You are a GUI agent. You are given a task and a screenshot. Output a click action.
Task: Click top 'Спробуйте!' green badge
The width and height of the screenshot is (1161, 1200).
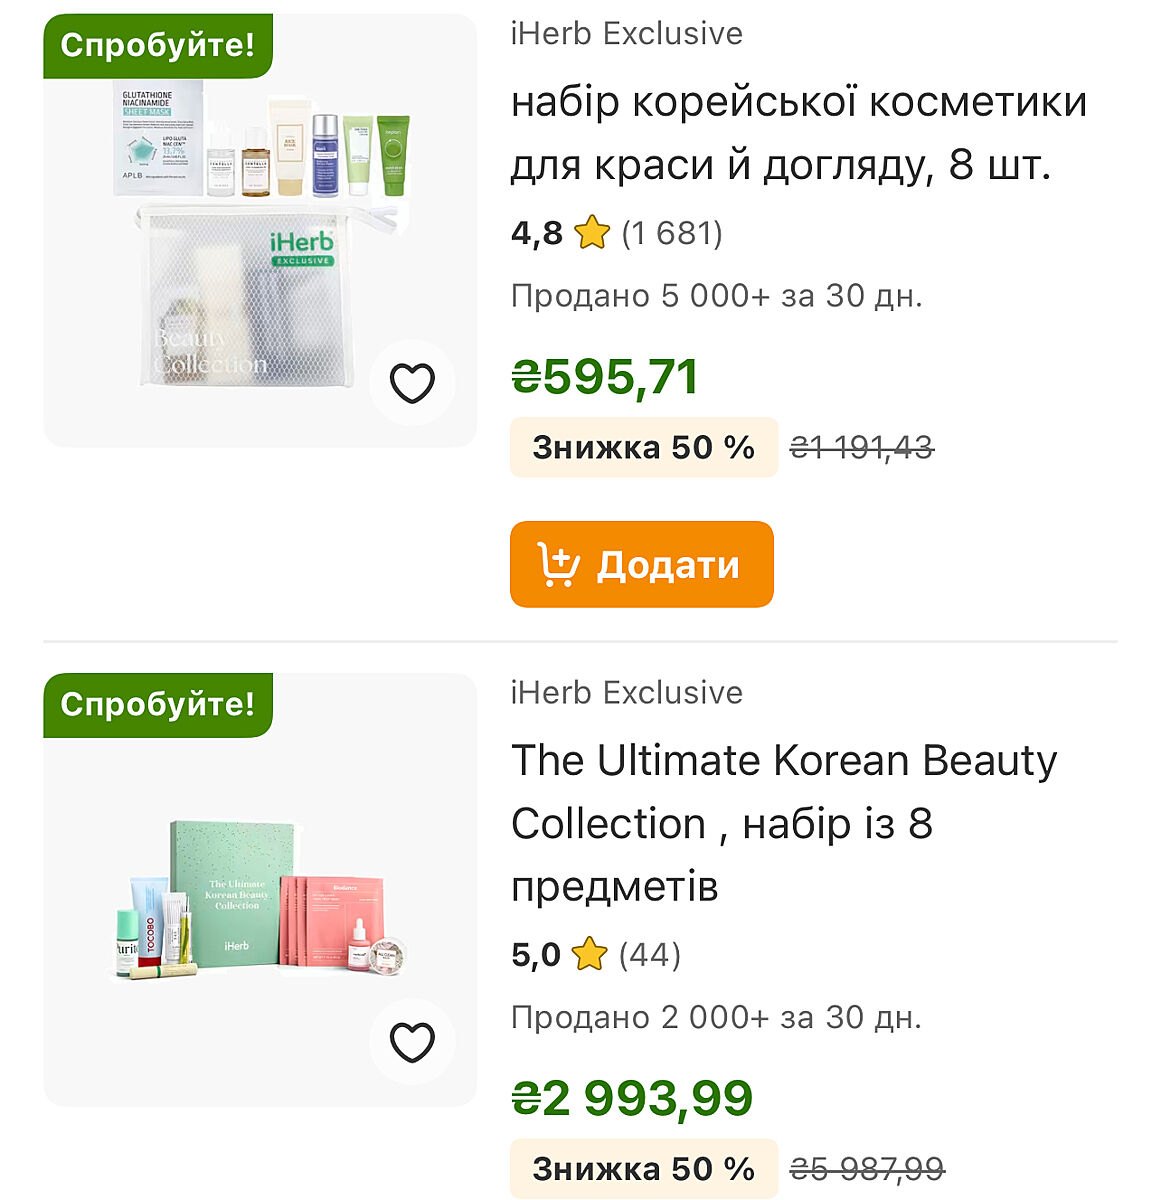tap(157, 46)
